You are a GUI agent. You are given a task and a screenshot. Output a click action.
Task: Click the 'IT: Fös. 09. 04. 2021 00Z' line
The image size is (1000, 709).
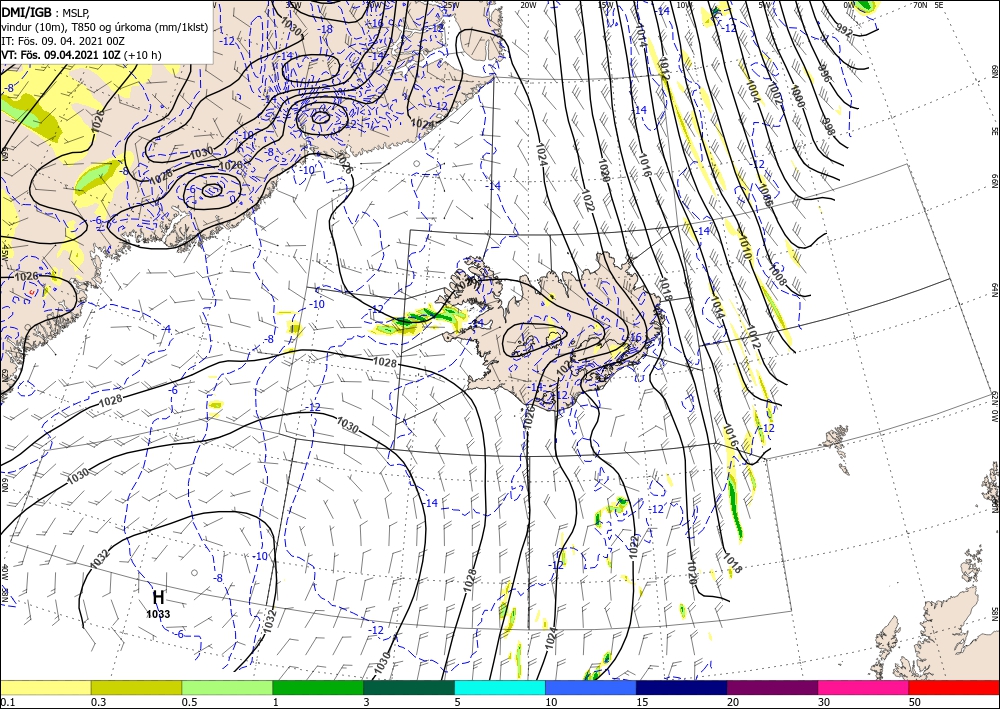tap(62, 41)
